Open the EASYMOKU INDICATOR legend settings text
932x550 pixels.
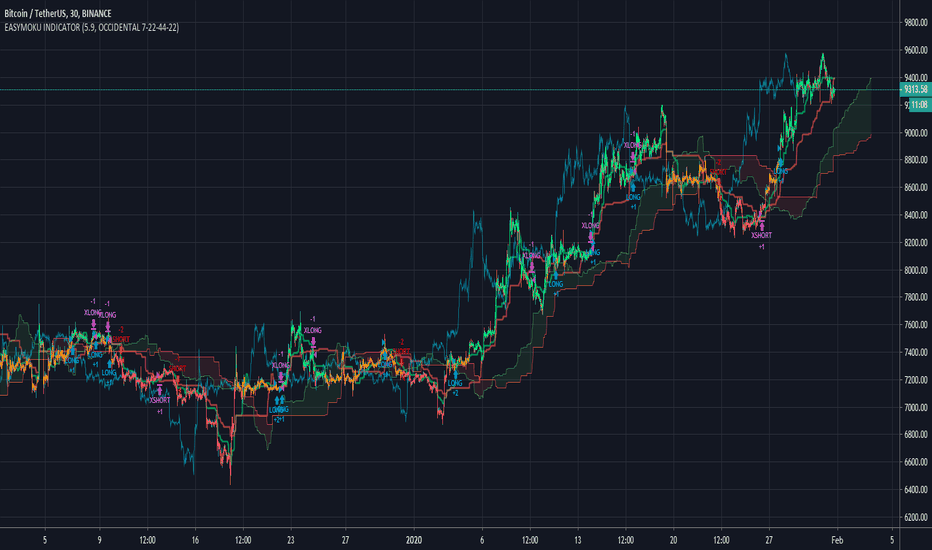92,27
